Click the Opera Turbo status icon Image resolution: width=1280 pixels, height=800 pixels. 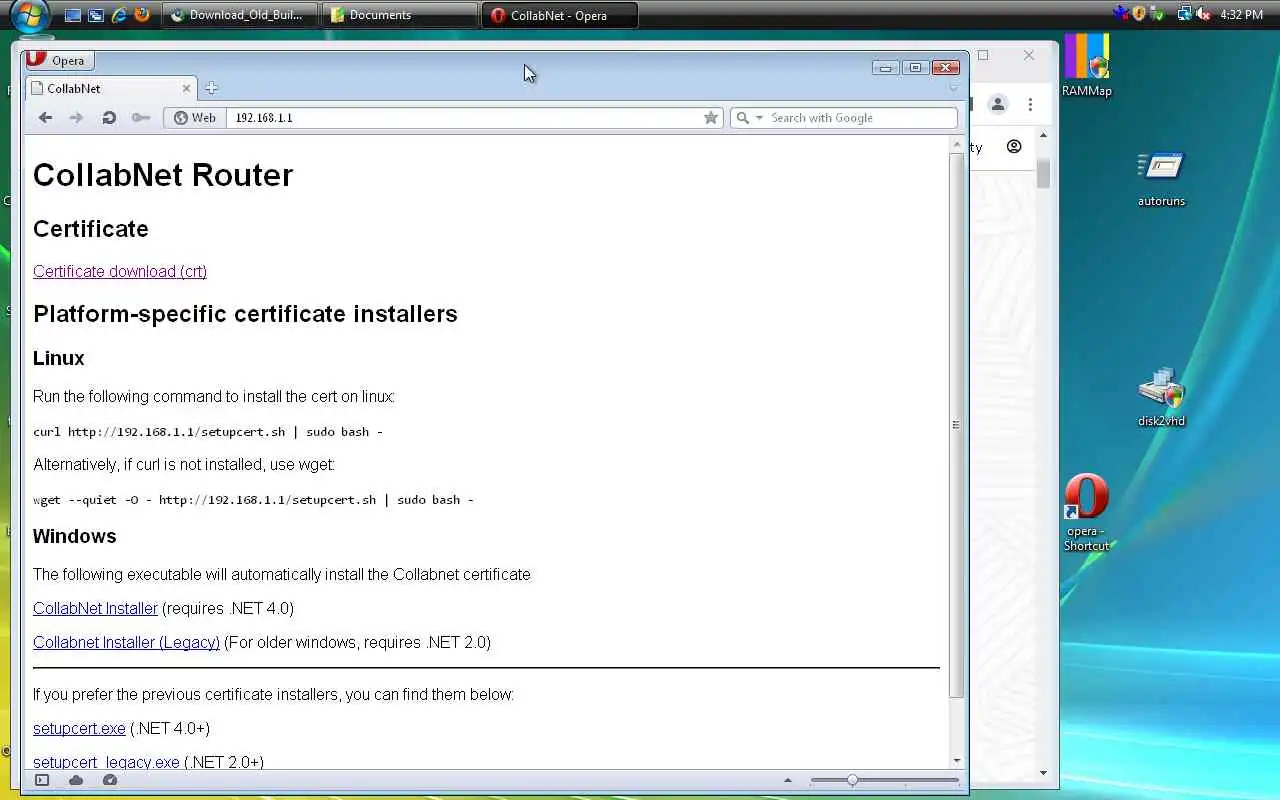110,780
